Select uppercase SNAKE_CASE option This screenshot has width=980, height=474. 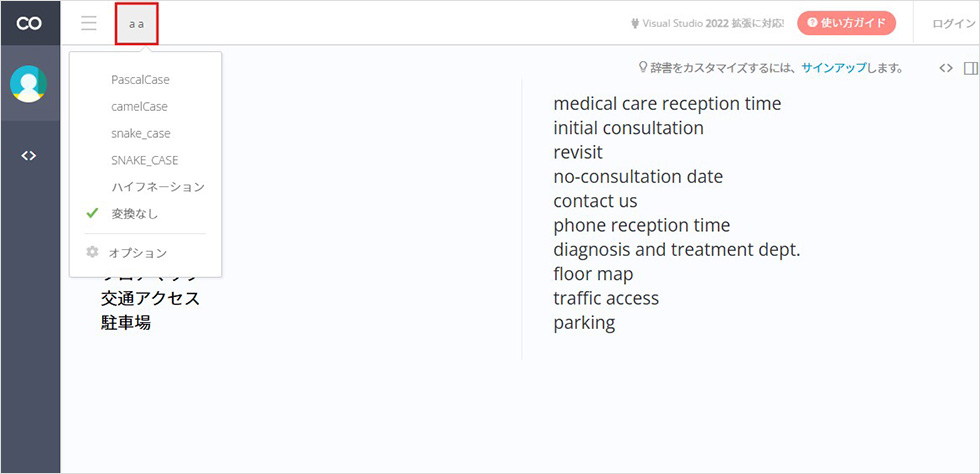click(x=145, y=161)
